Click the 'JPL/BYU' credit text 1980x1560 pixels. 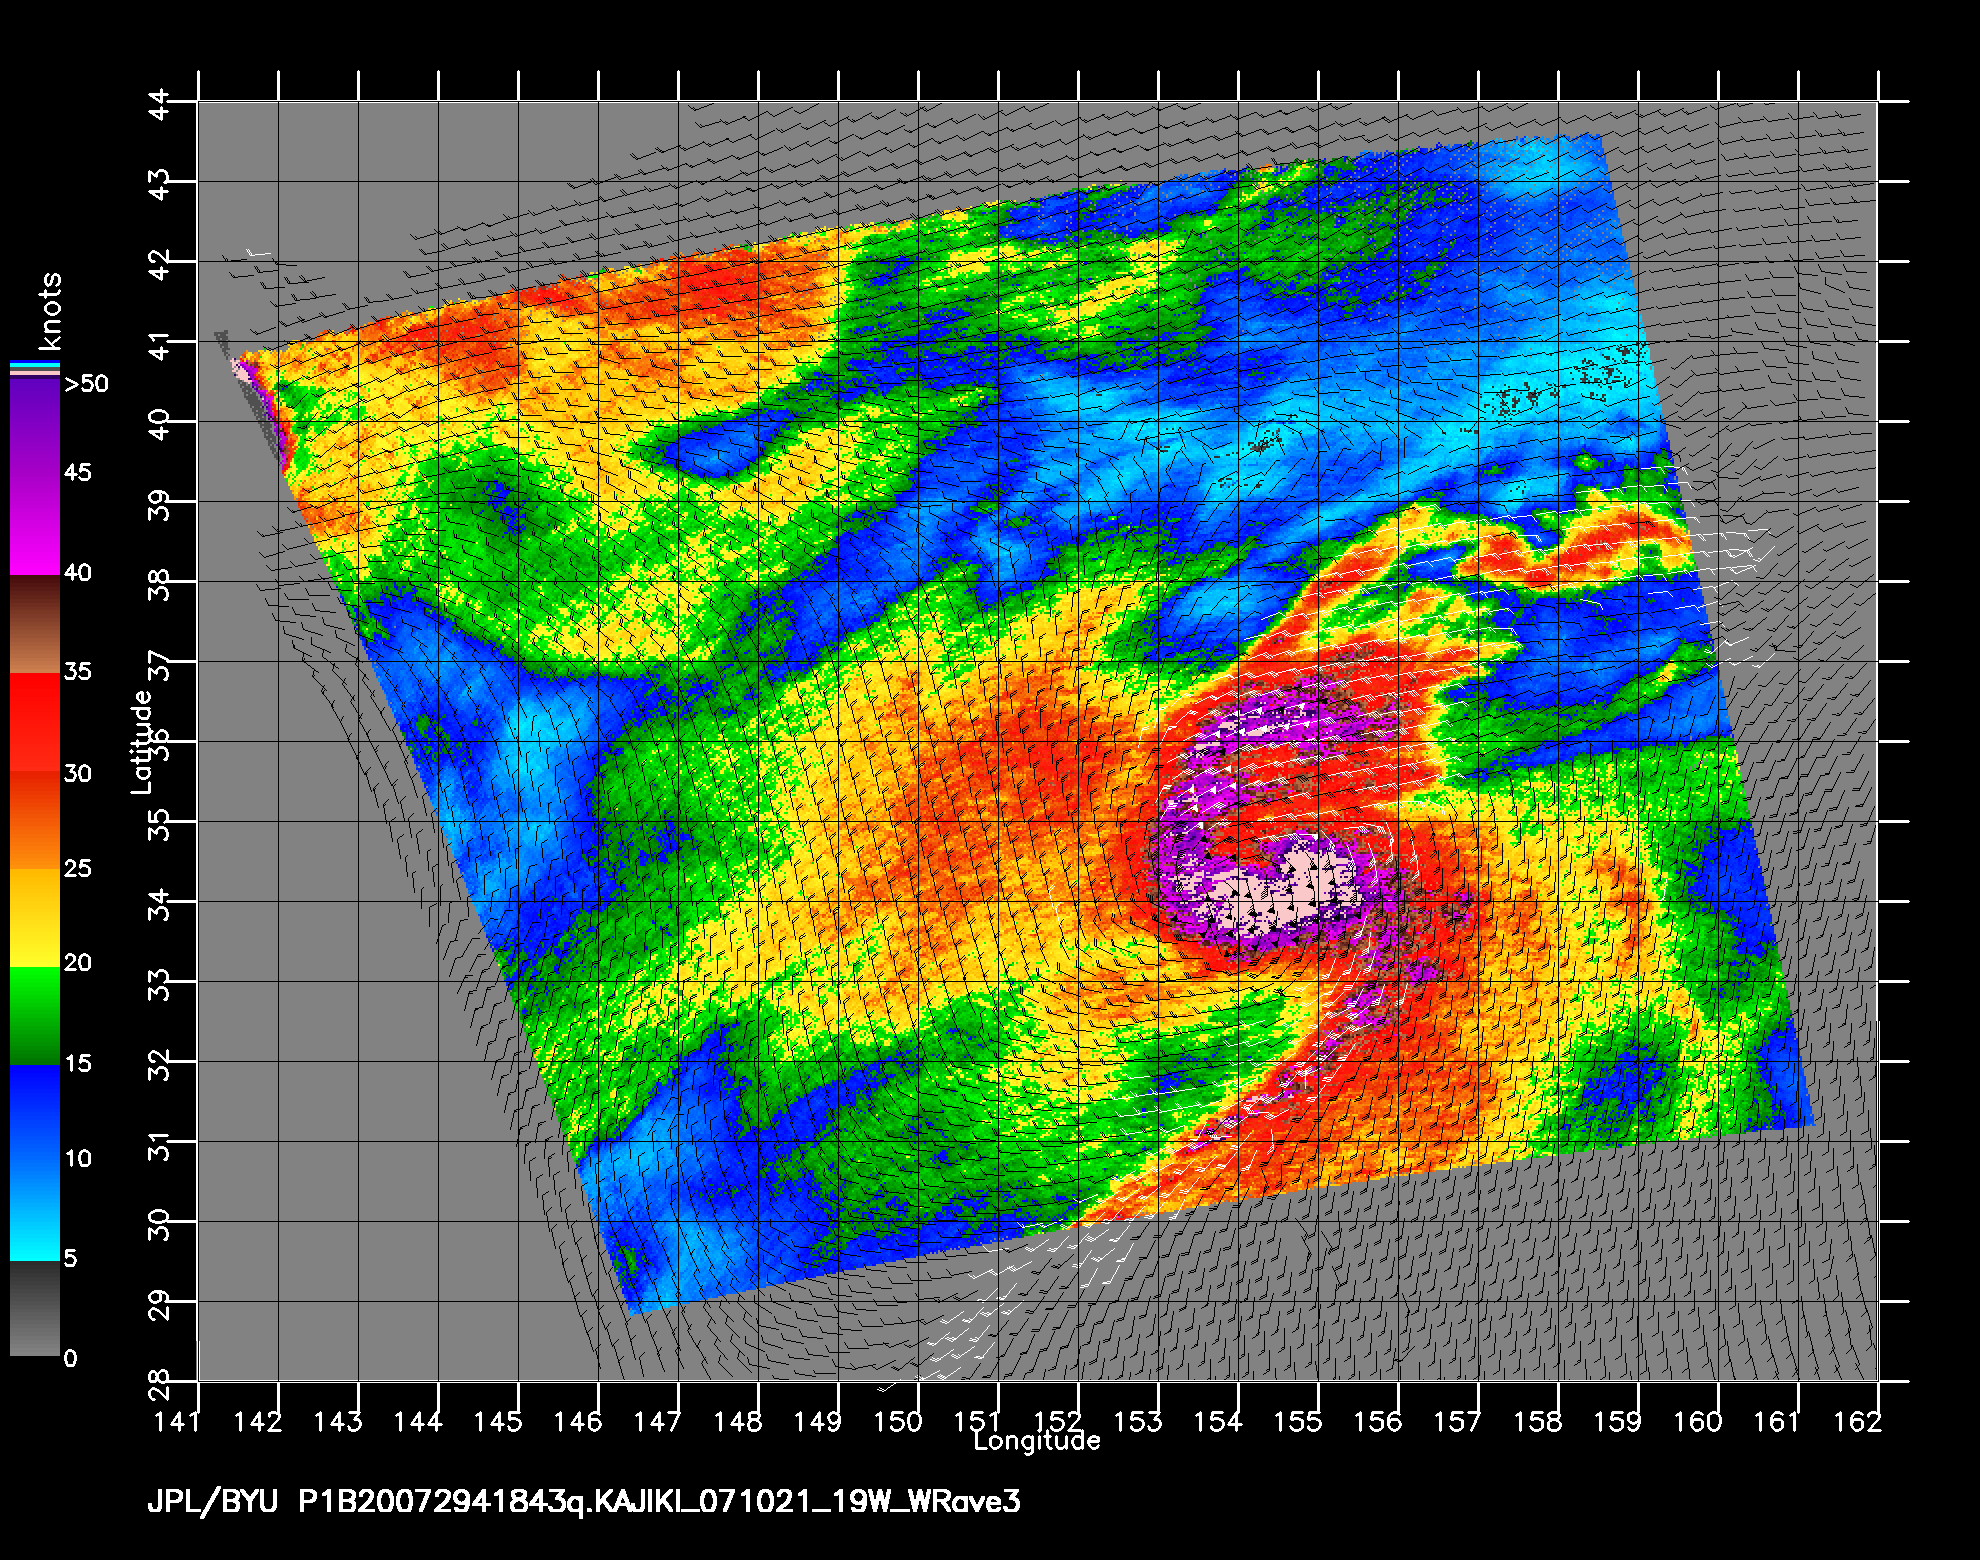click(x=212, y=1502)
